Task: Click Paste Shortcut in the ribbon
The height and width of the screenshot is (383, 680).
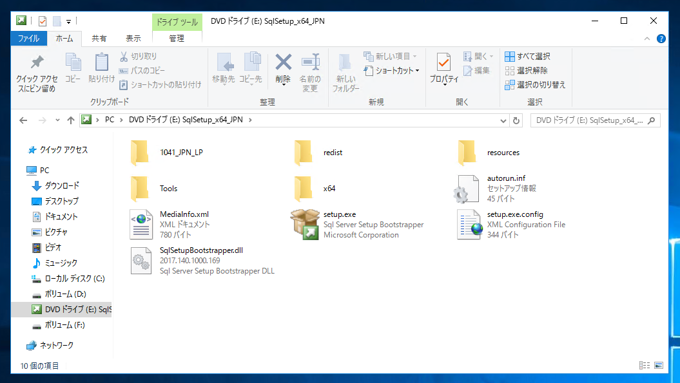Action: coord(160,85)
